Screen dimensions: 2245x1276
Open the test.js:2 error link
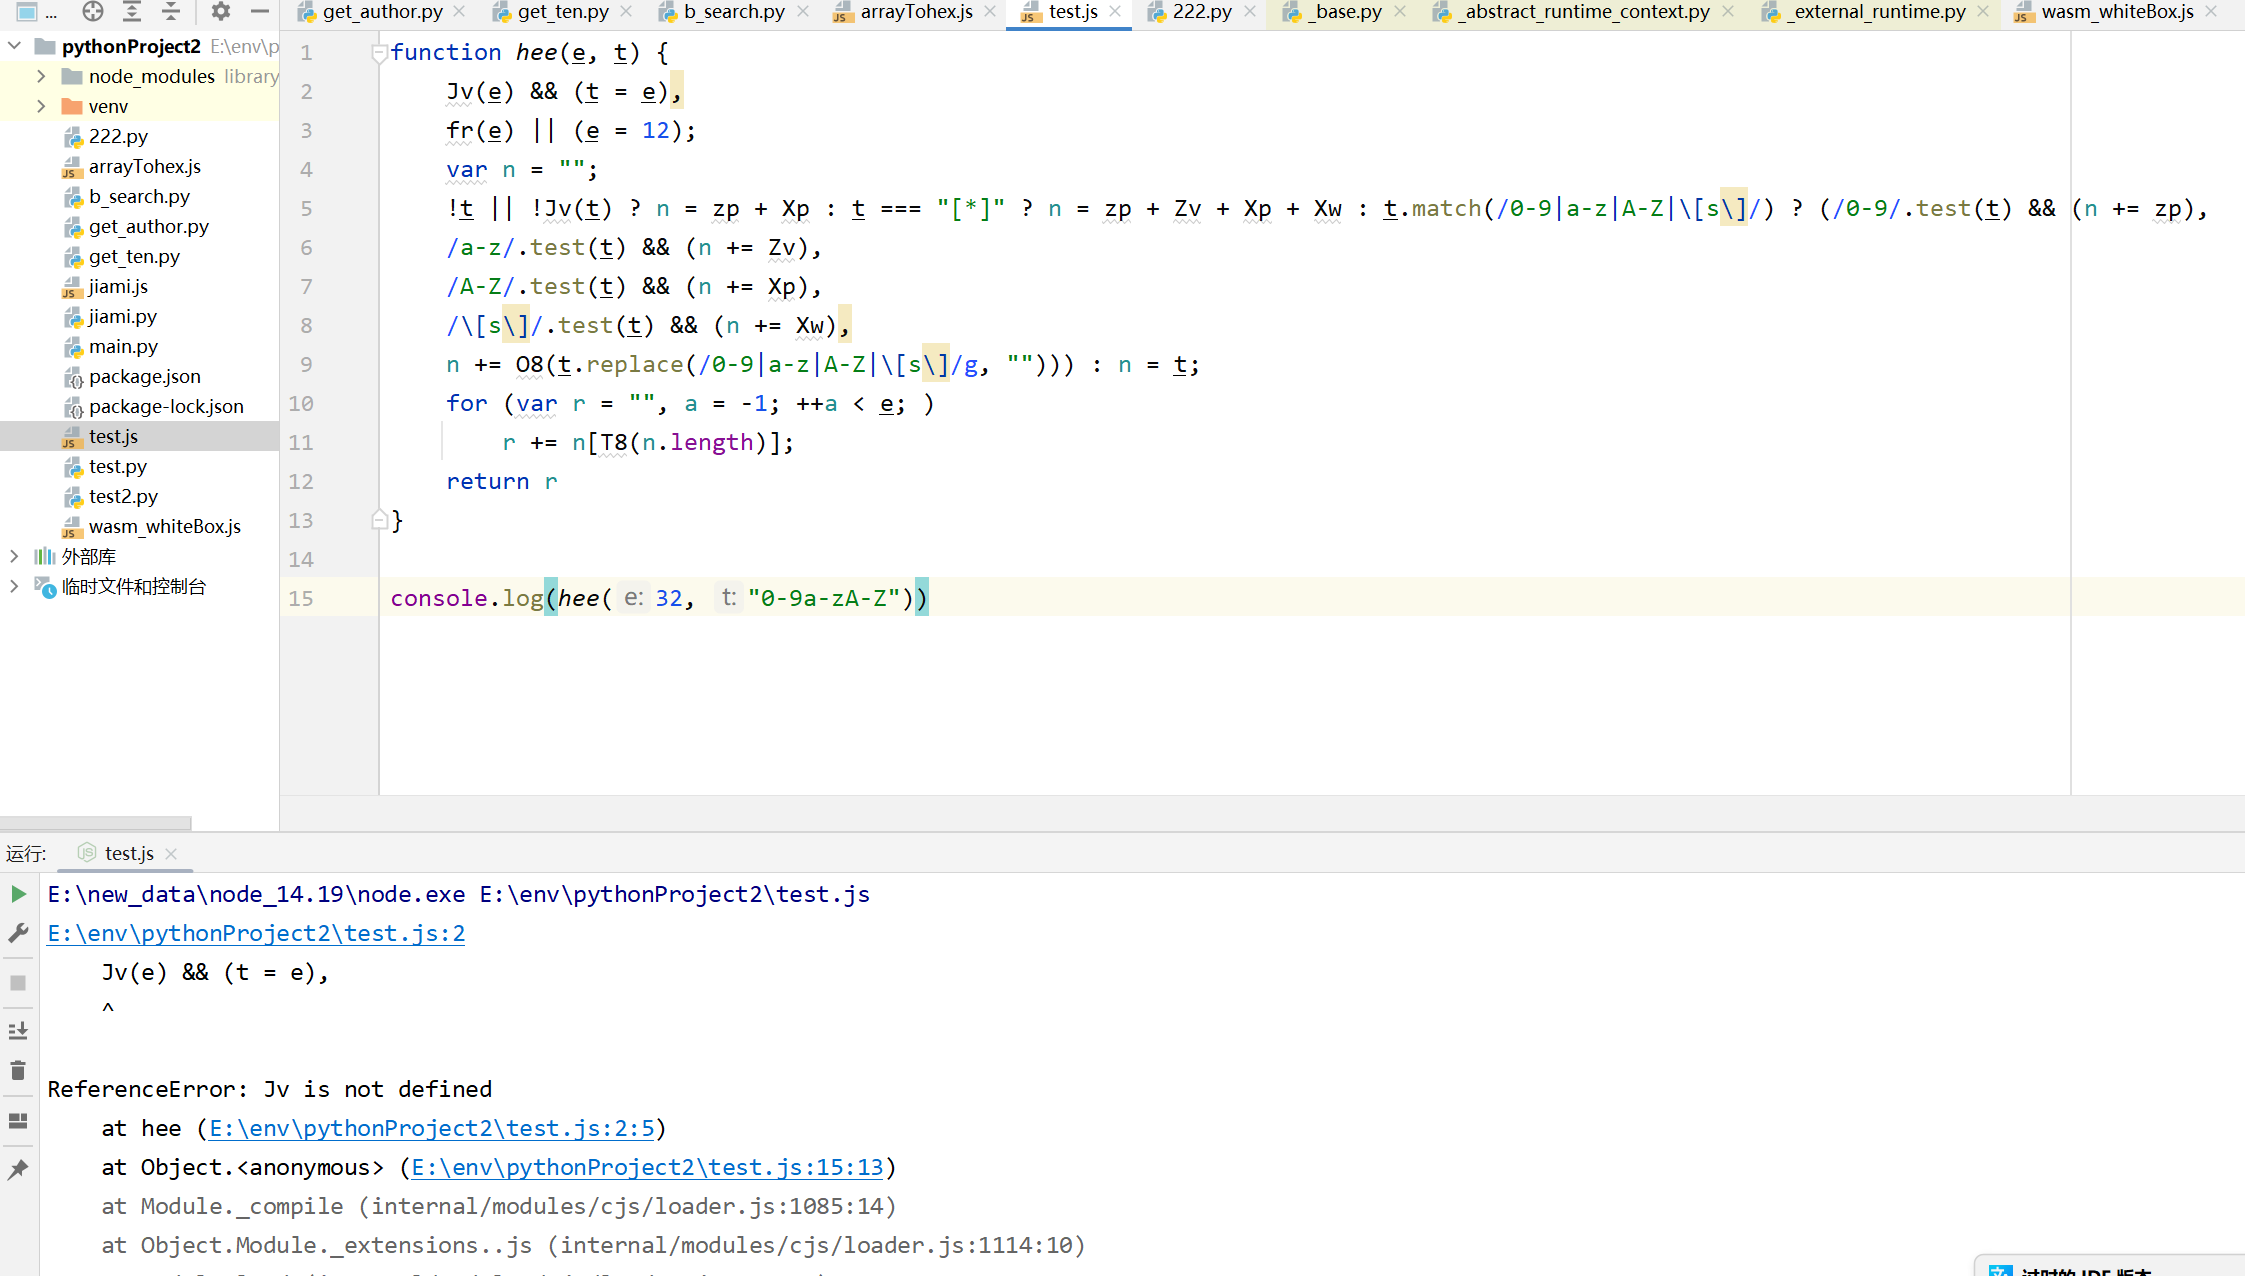tap(256, 933)
